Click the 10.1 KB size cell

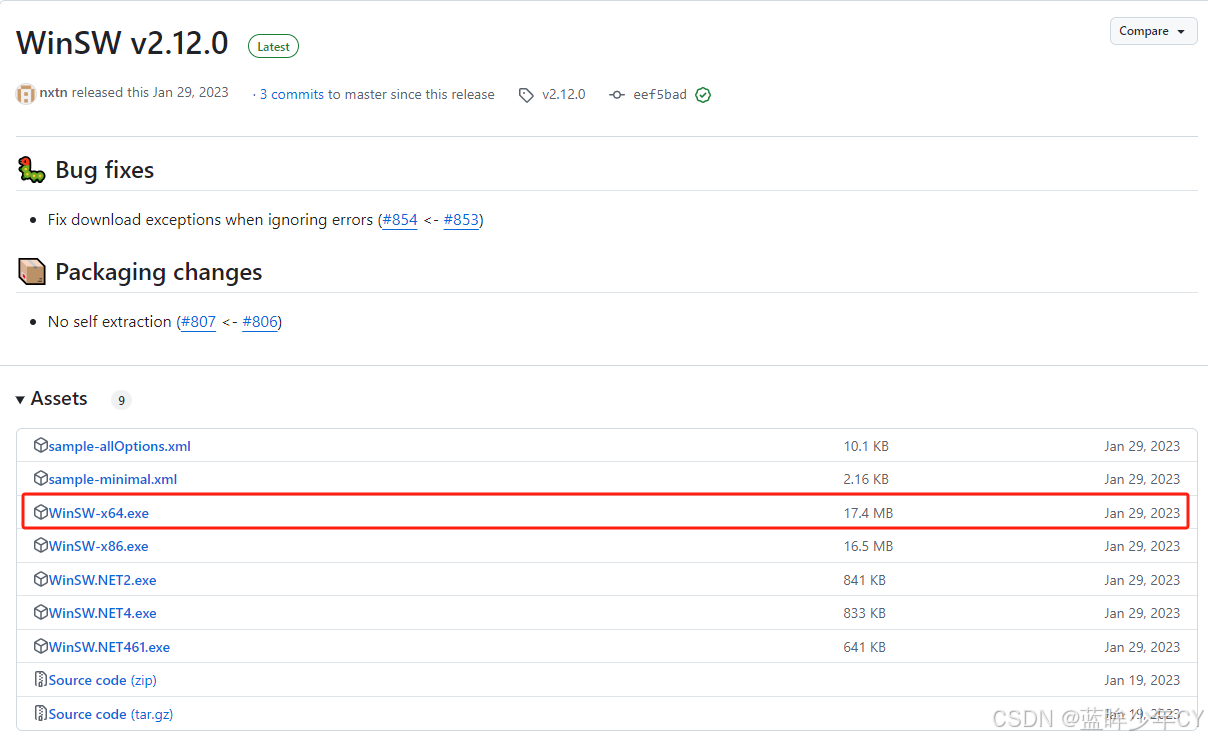coord(866,446)
